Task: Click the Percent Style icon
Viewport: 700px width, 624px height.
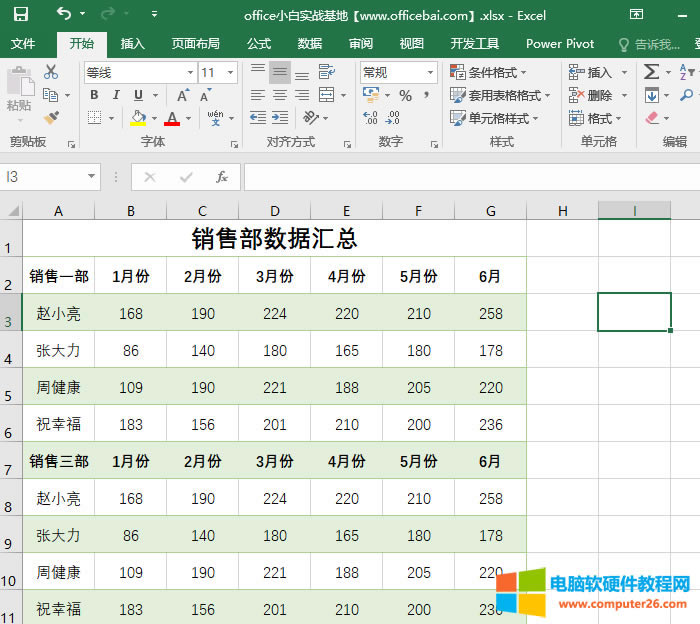Action: 405,95
